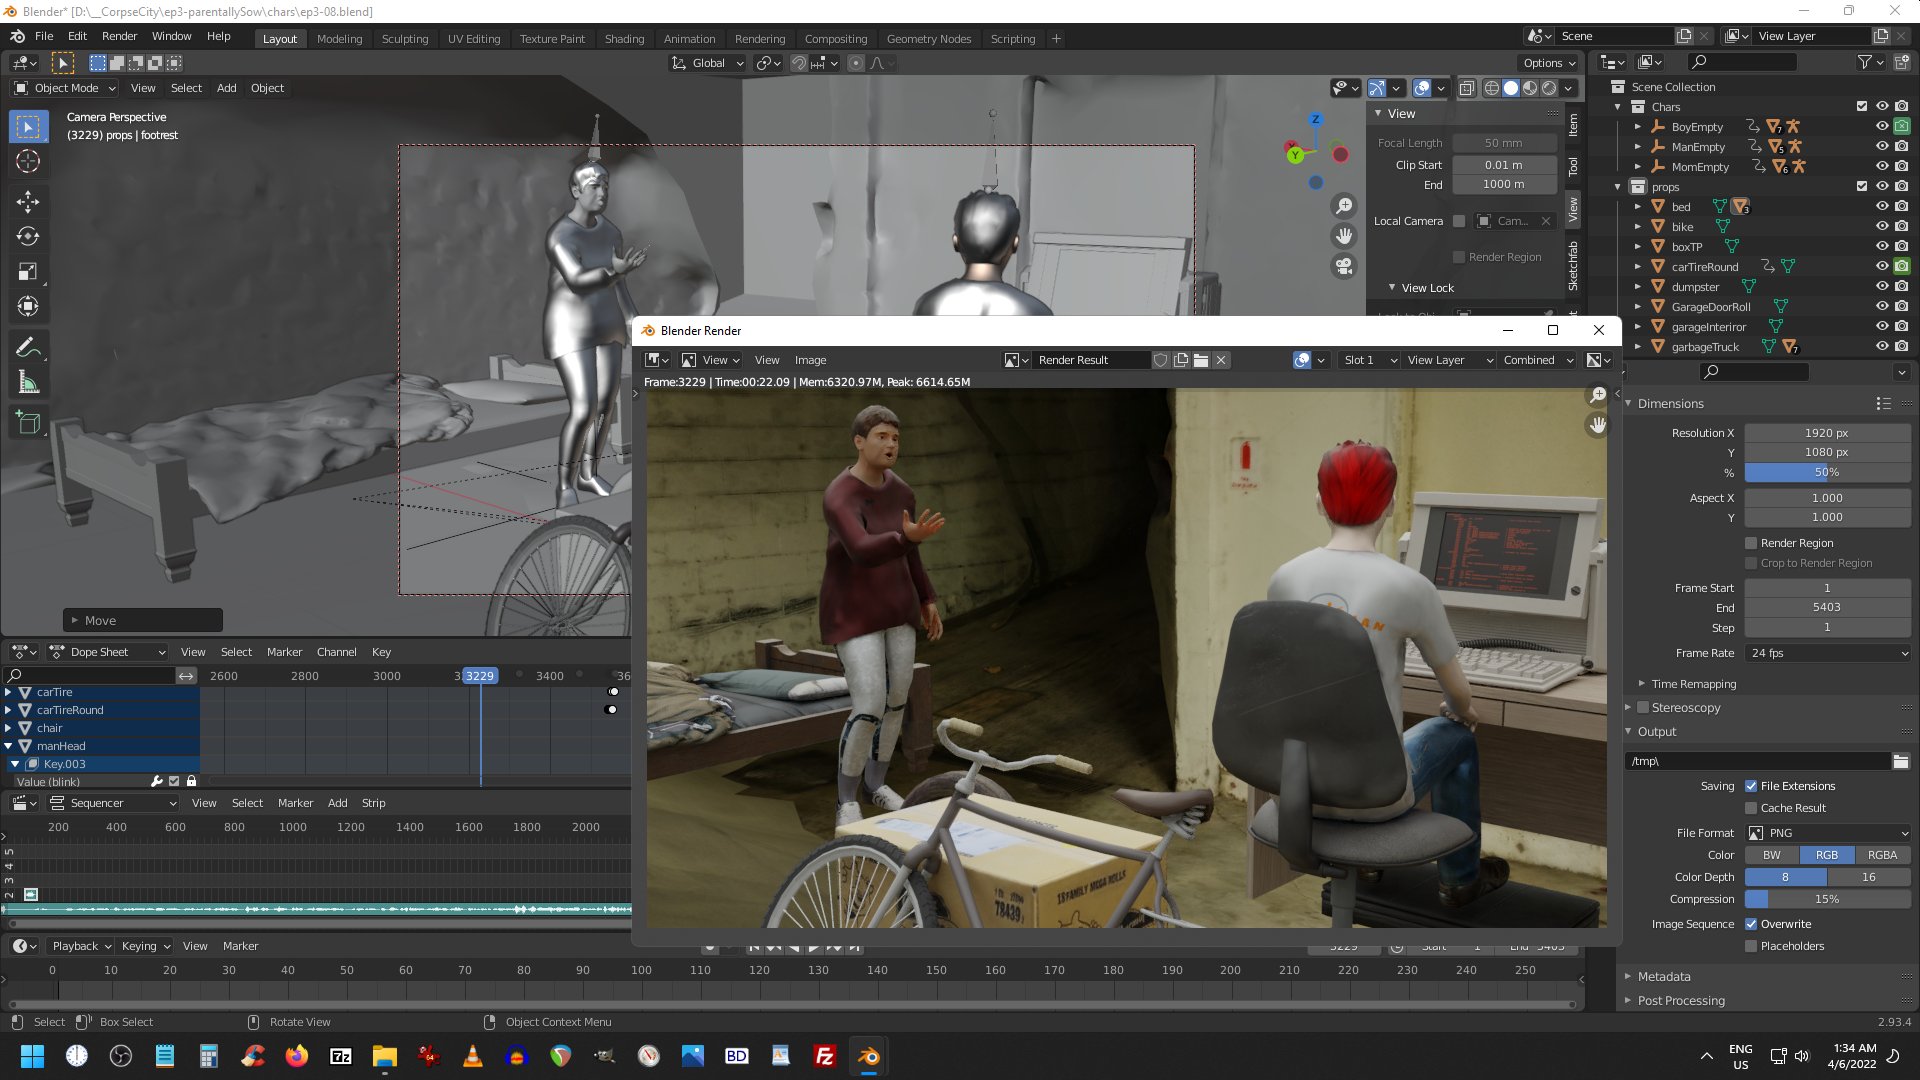Viewport: 1920px width, 1080px height.
Task: Select the Annotate tool
Action: 28,347
